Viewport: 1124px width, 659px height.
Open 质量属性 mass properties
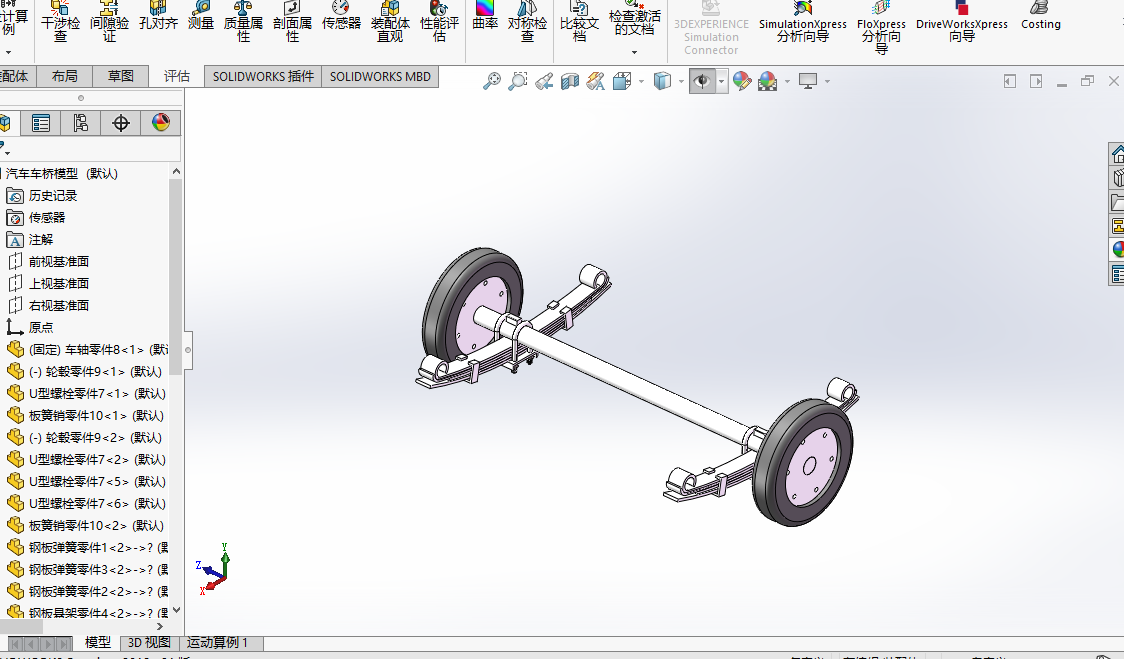243,22
